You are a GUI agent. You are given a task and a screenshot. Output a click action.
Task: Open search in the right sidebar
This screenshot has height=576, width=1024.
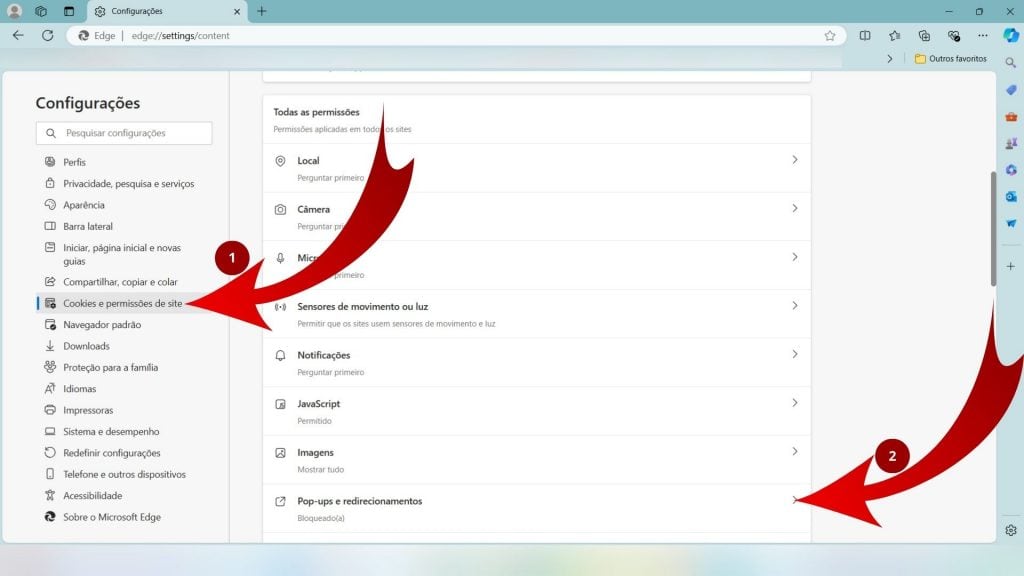[x=1011, y=62]
